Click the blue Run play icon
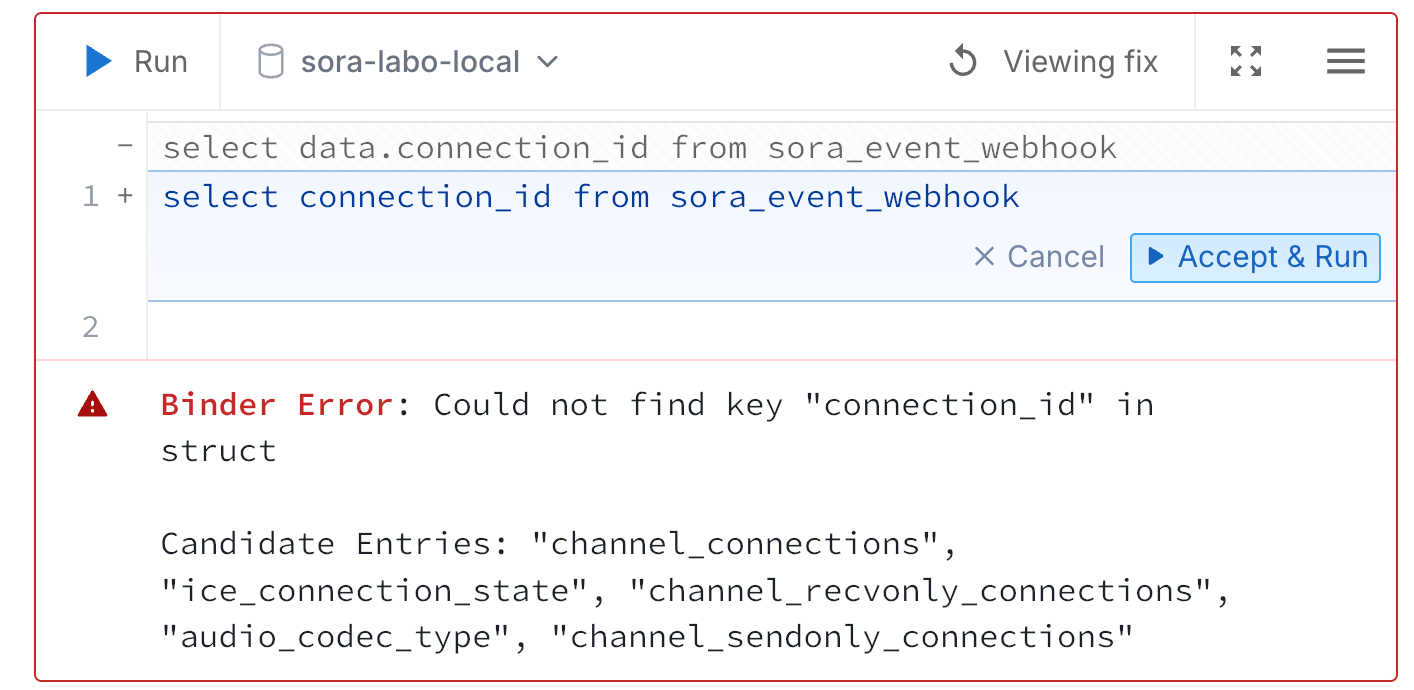The width and height of the screenshot is (1414, 690). click(x=98, y=62)
